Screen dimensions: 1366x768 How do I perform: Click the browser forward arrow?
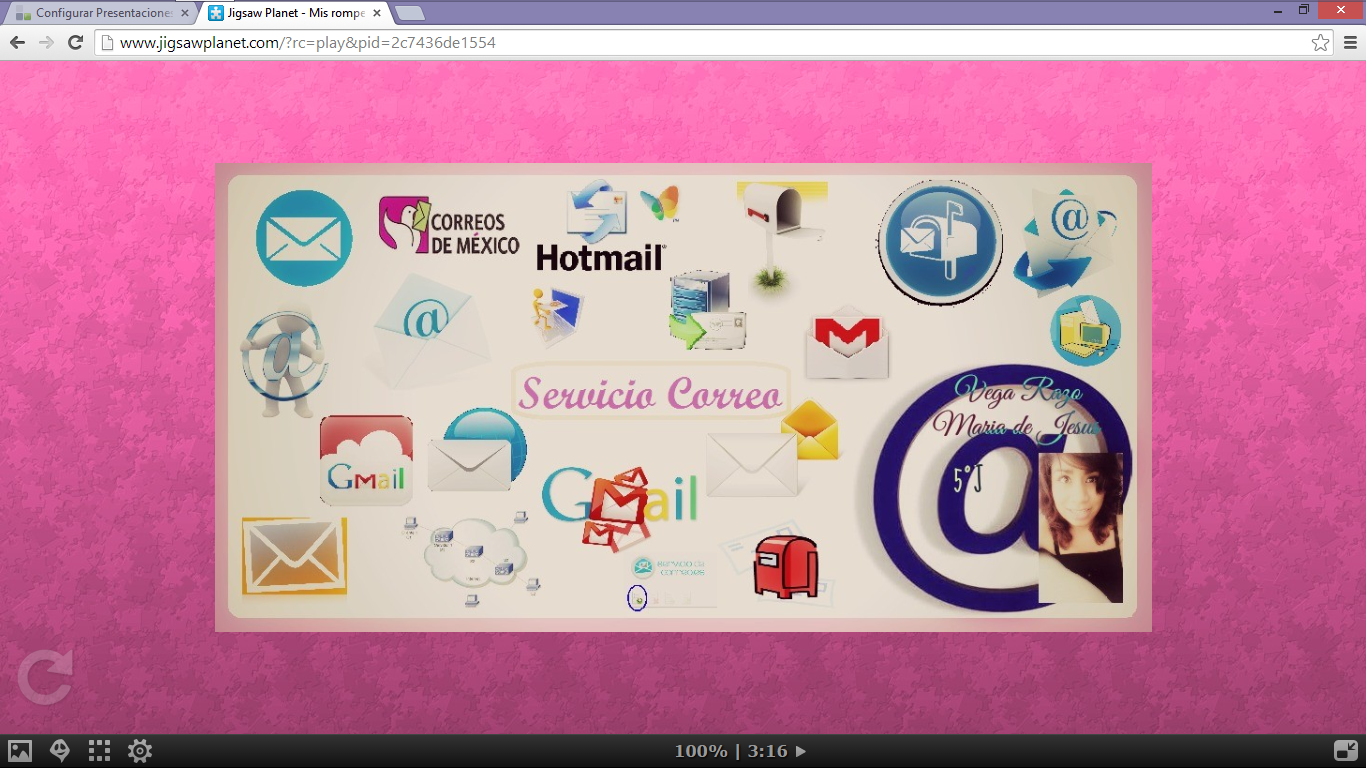click(46, 42)
